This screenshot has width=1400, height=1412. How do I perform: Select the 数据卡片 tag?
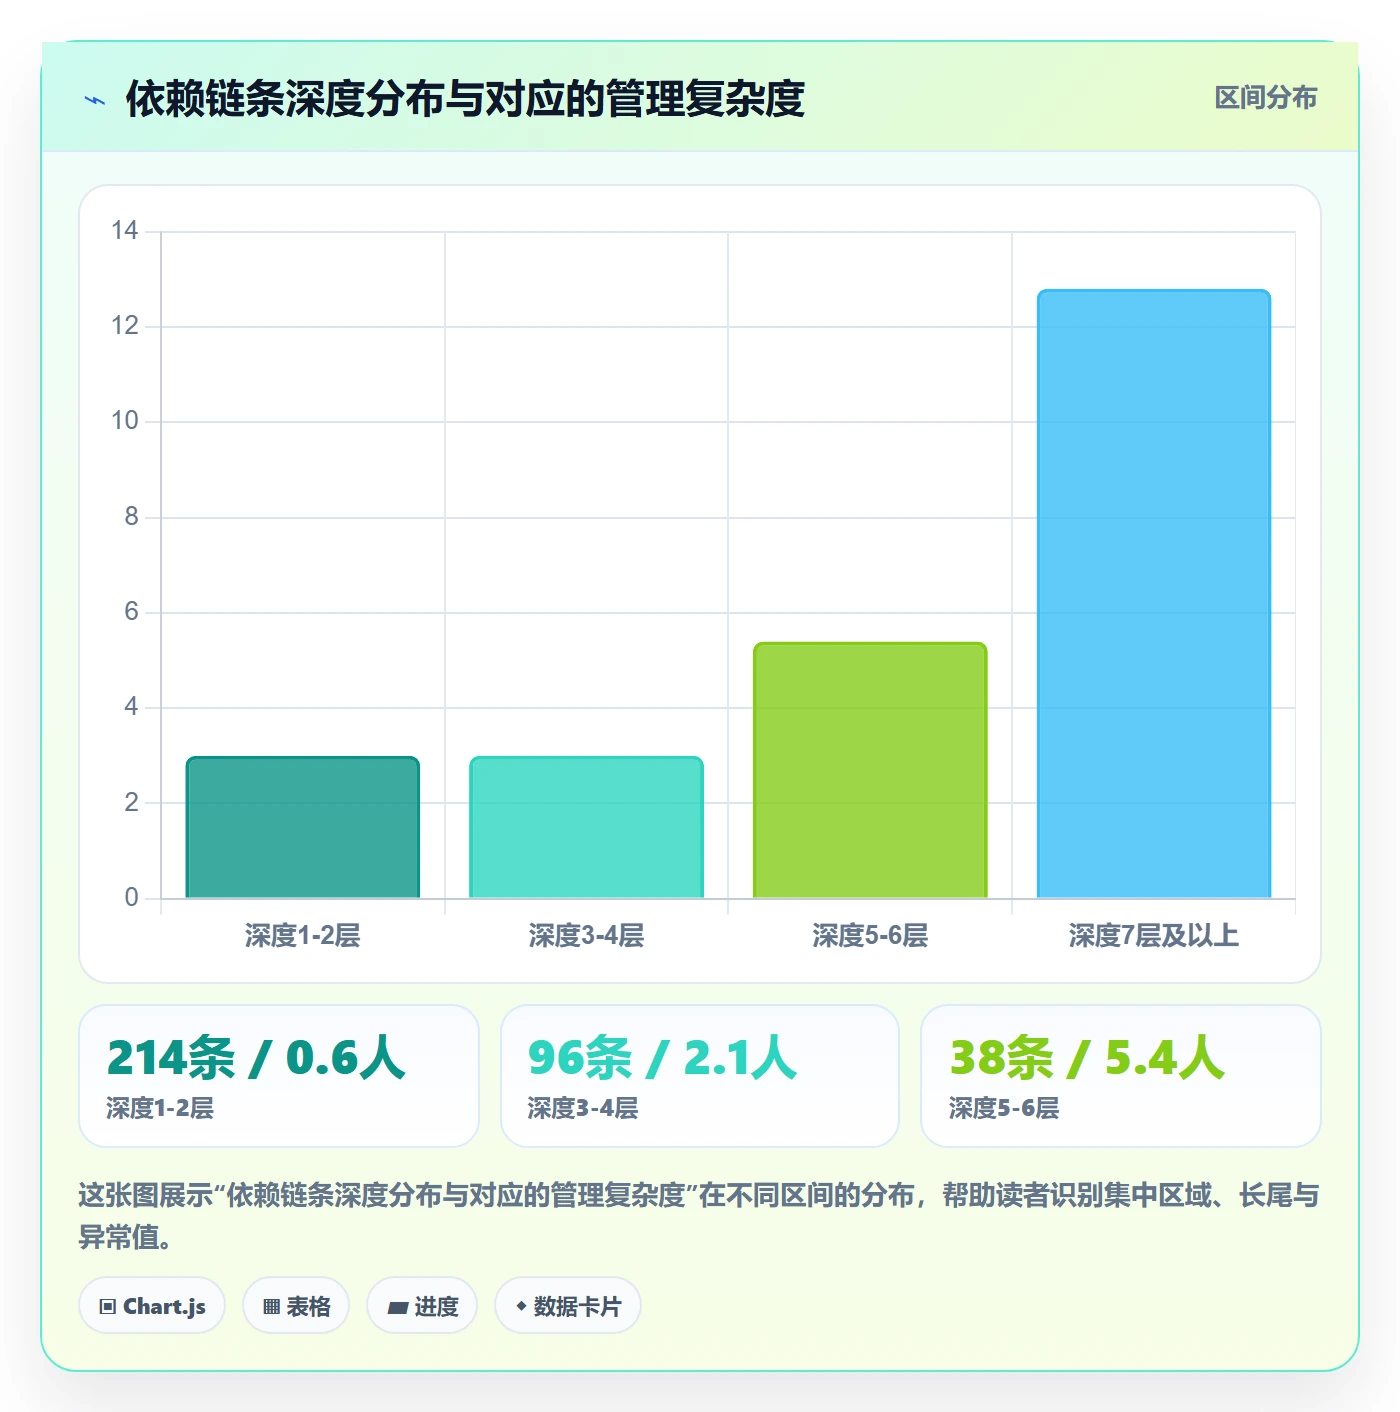point(568,1306)
